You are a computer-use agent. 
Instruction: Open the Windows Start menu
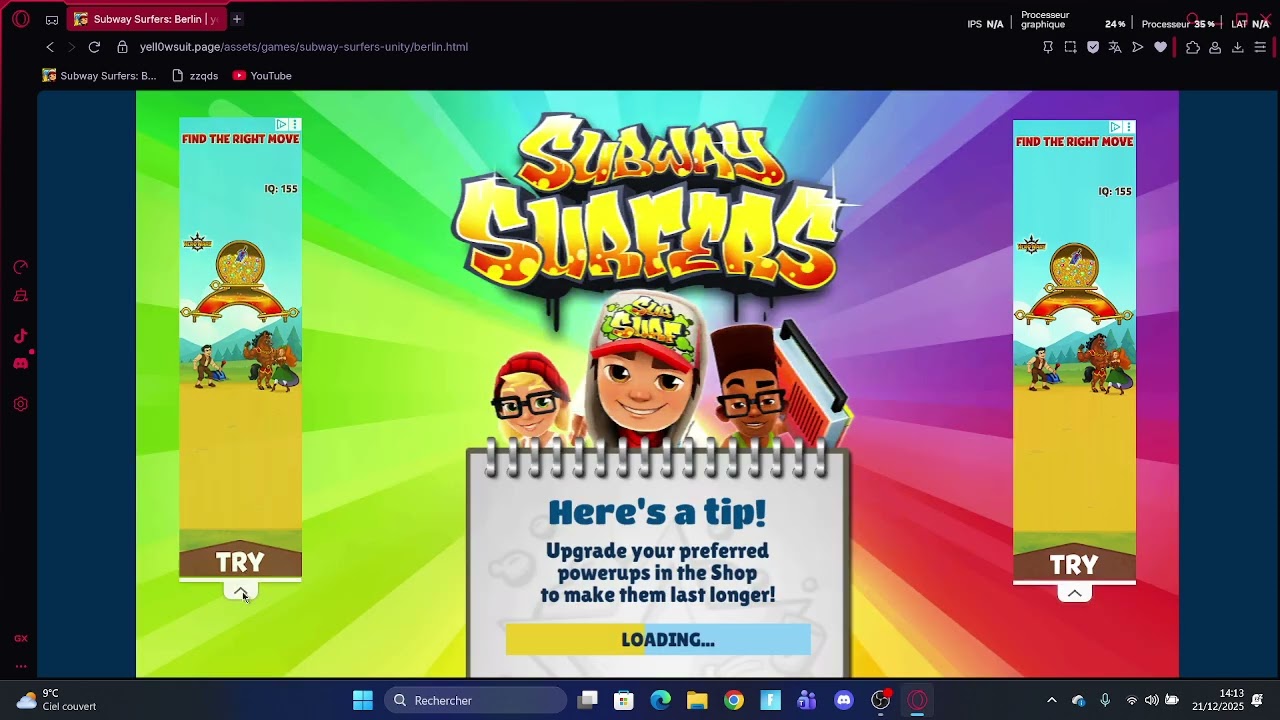click(363, 700)
